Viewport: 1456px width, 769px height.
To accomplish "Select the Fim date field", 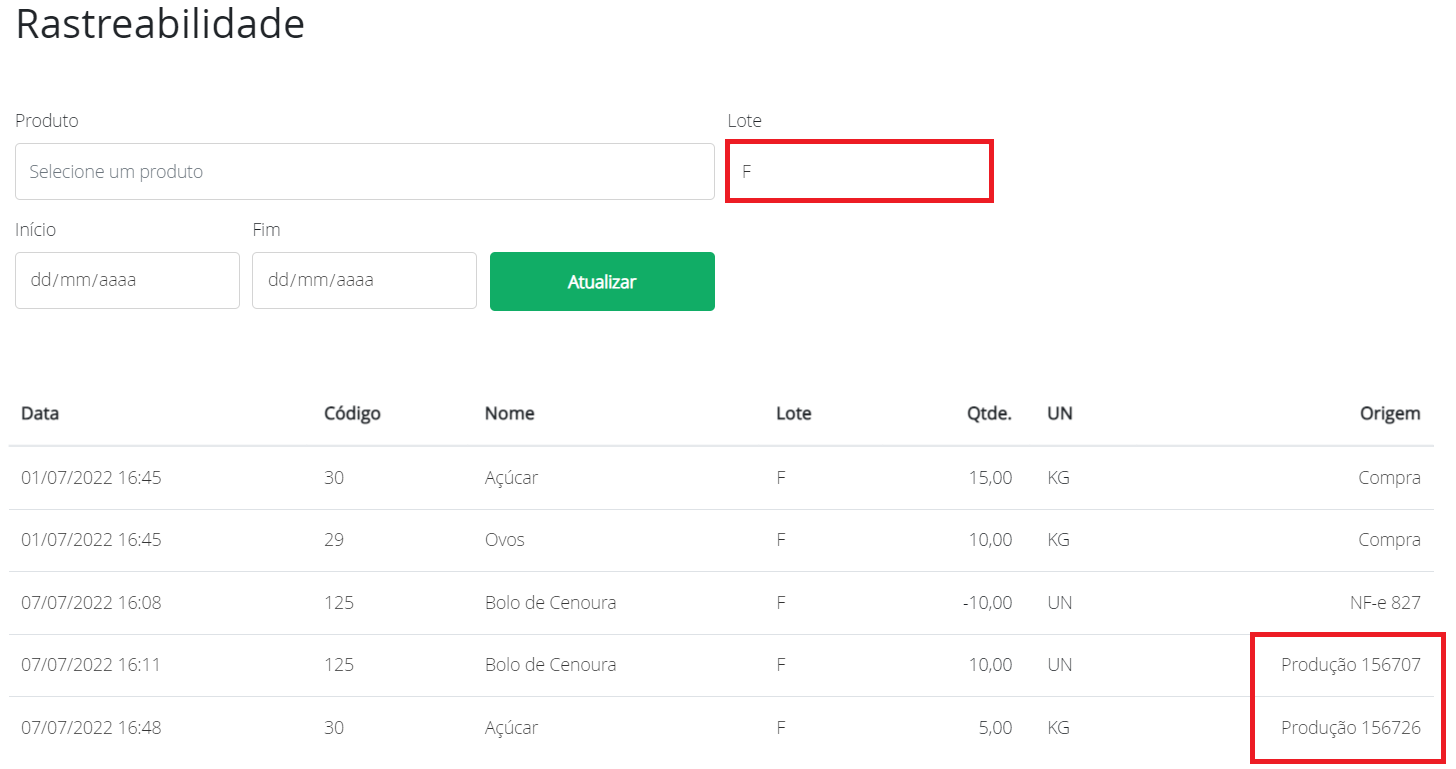I will coord(364,280).
